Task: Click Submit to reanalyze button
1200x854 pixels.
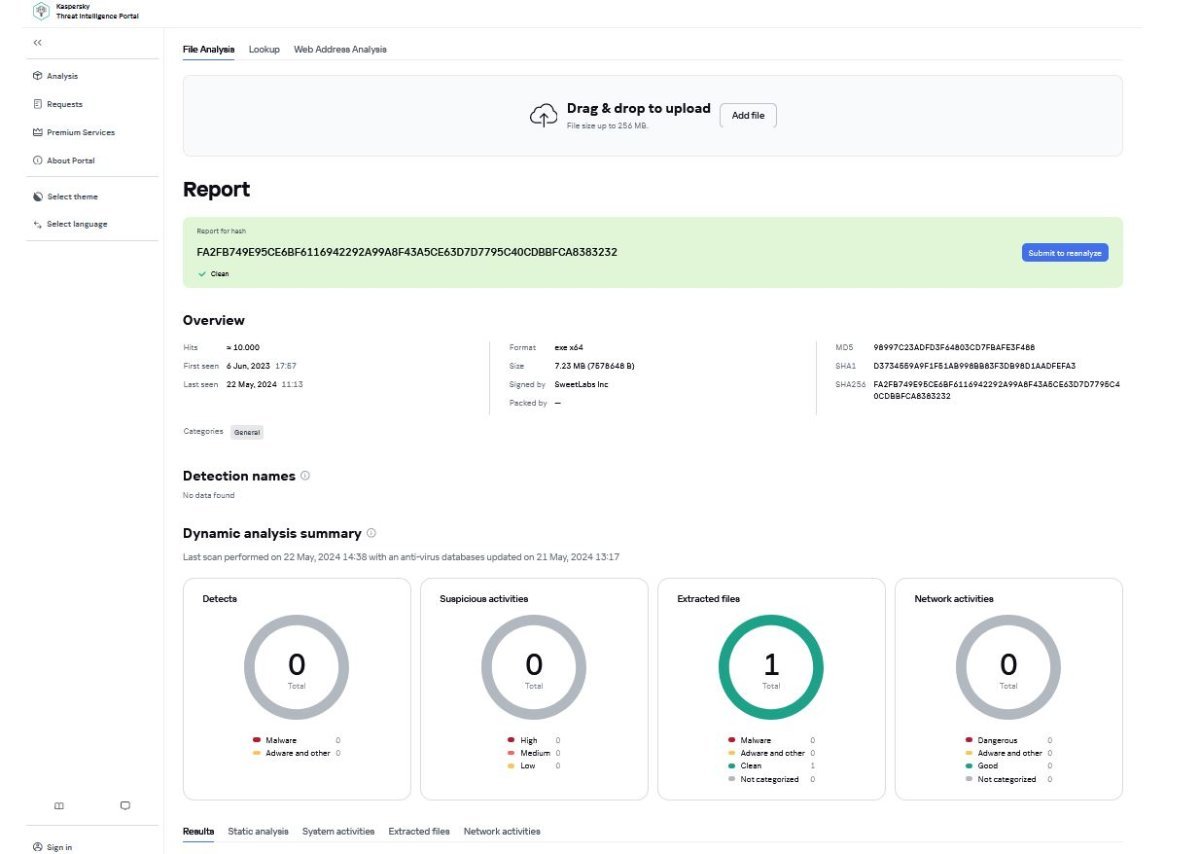Action: (1064, 253)
